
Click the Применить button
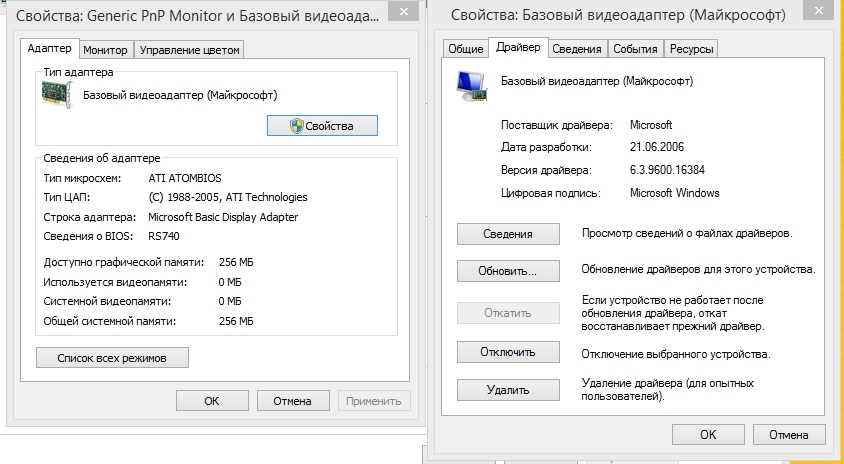coord(374,401)
